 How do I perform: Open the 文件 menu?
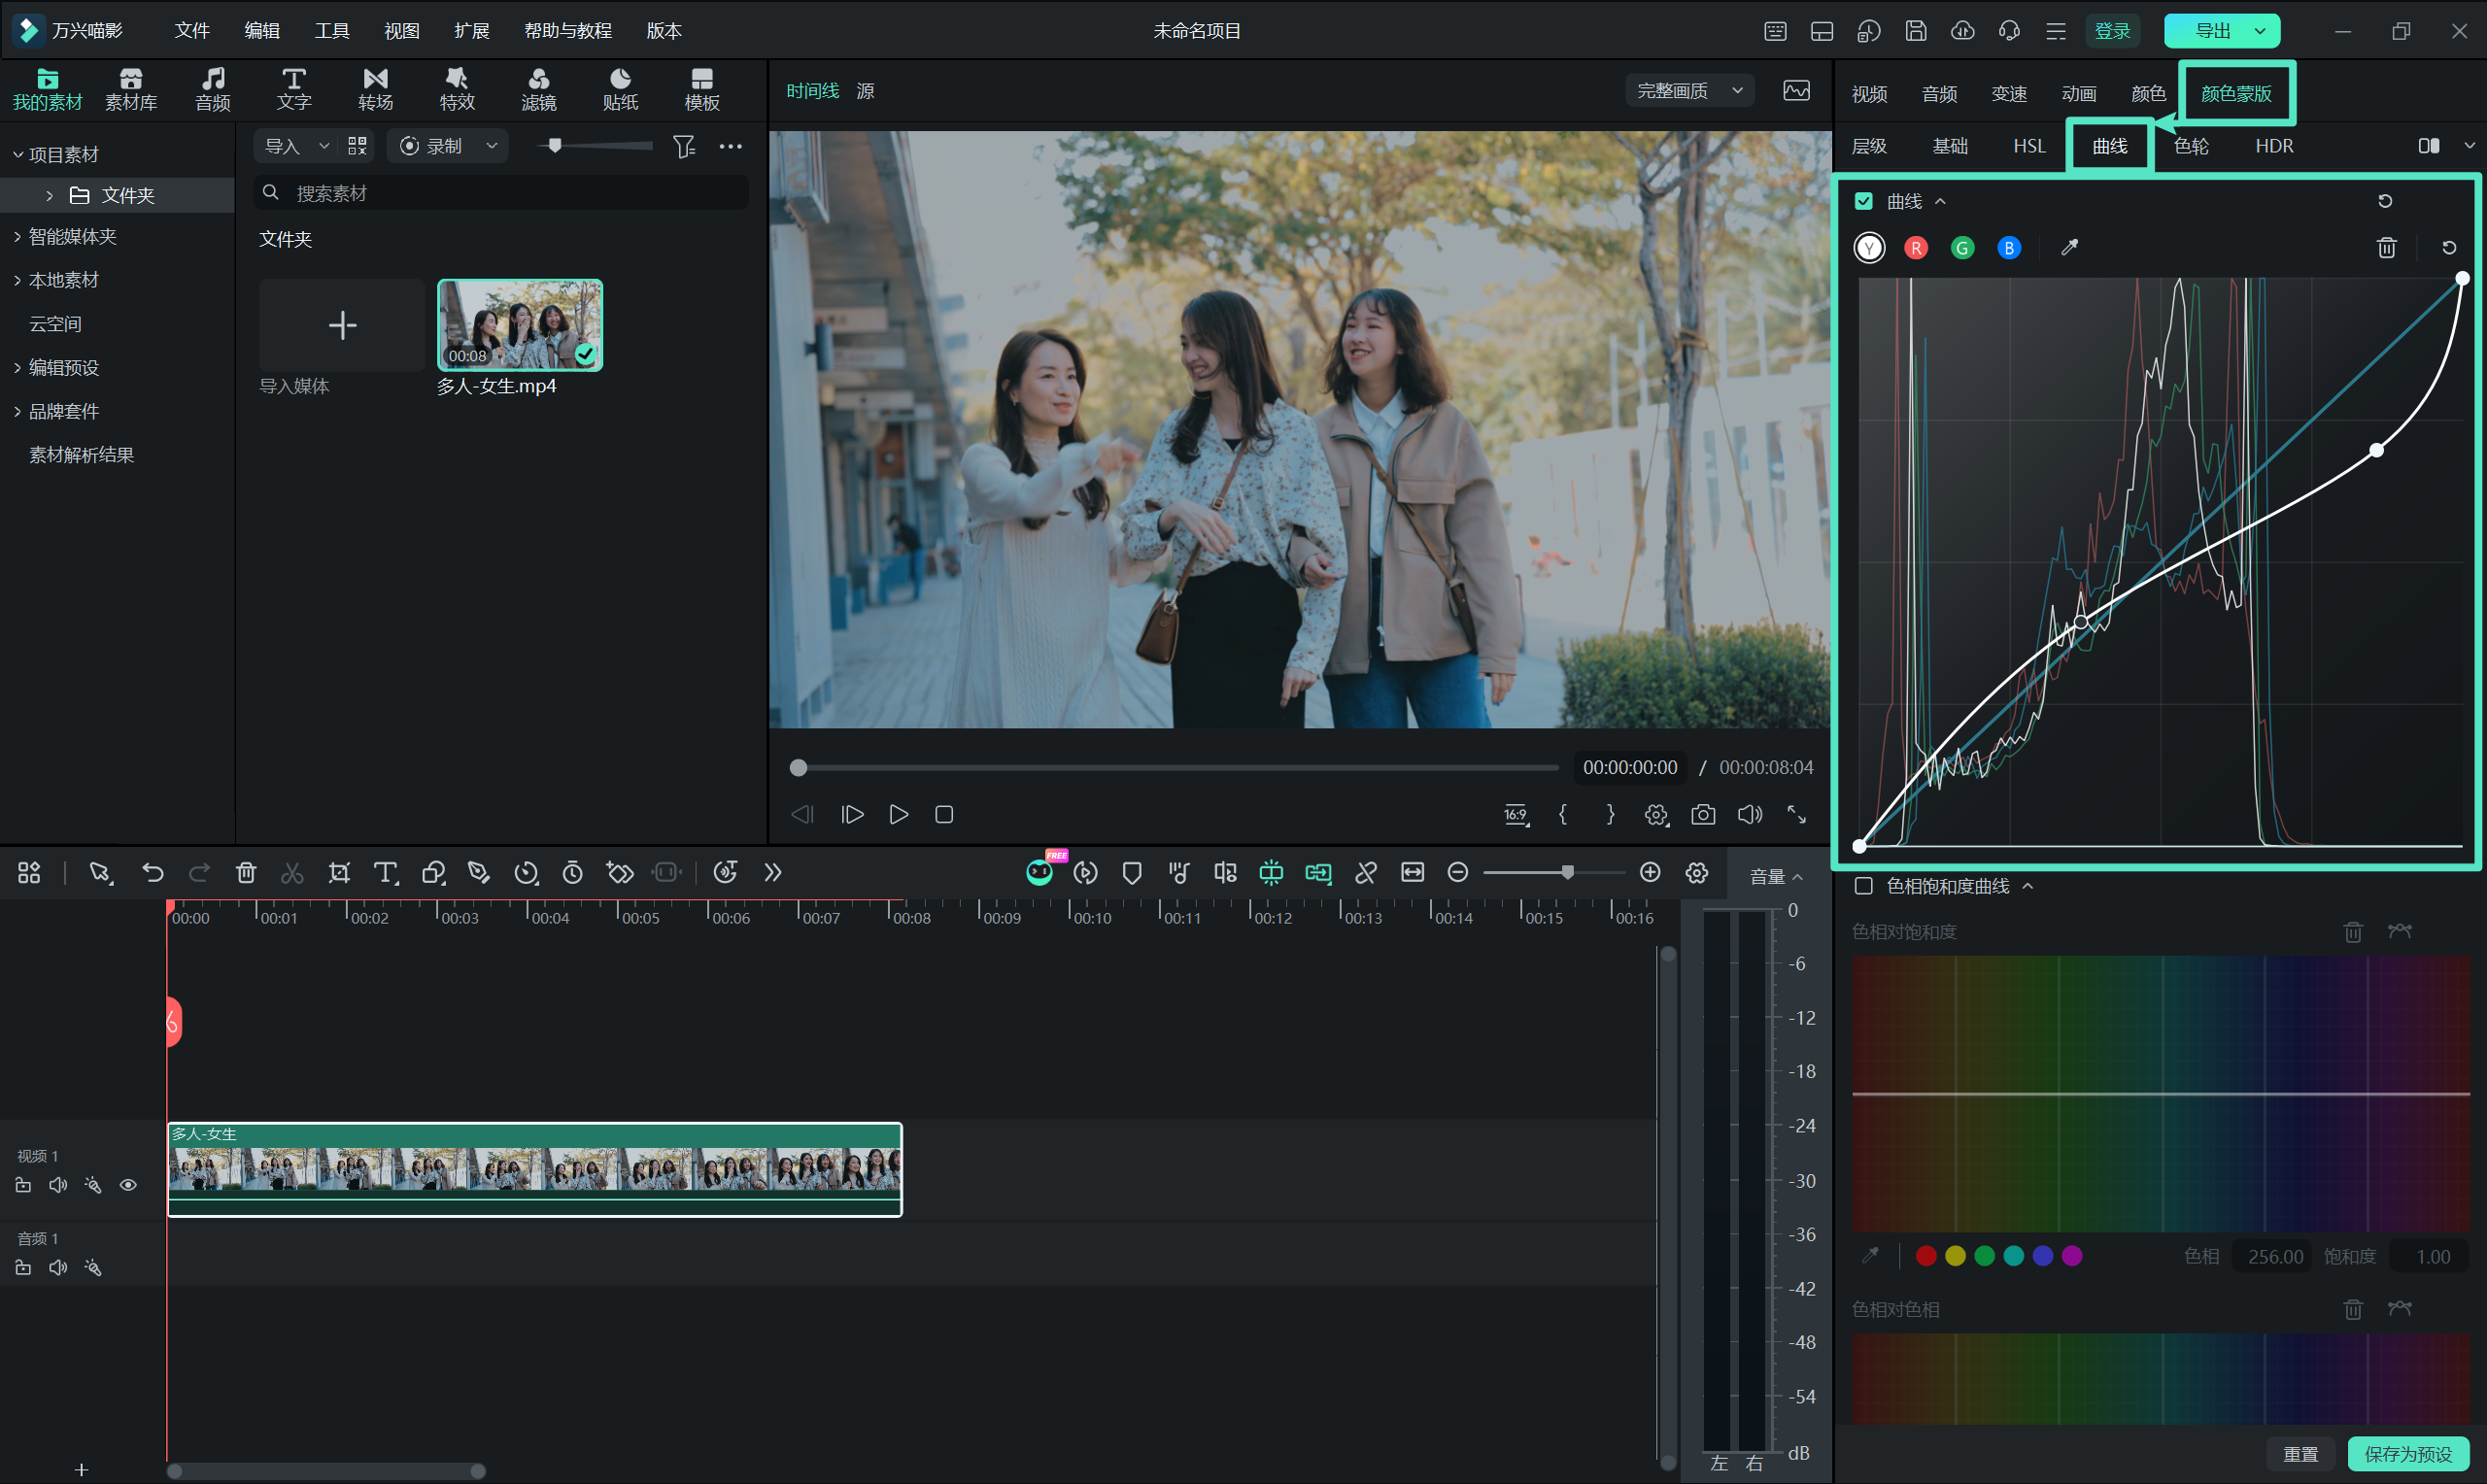click(192, 30)
